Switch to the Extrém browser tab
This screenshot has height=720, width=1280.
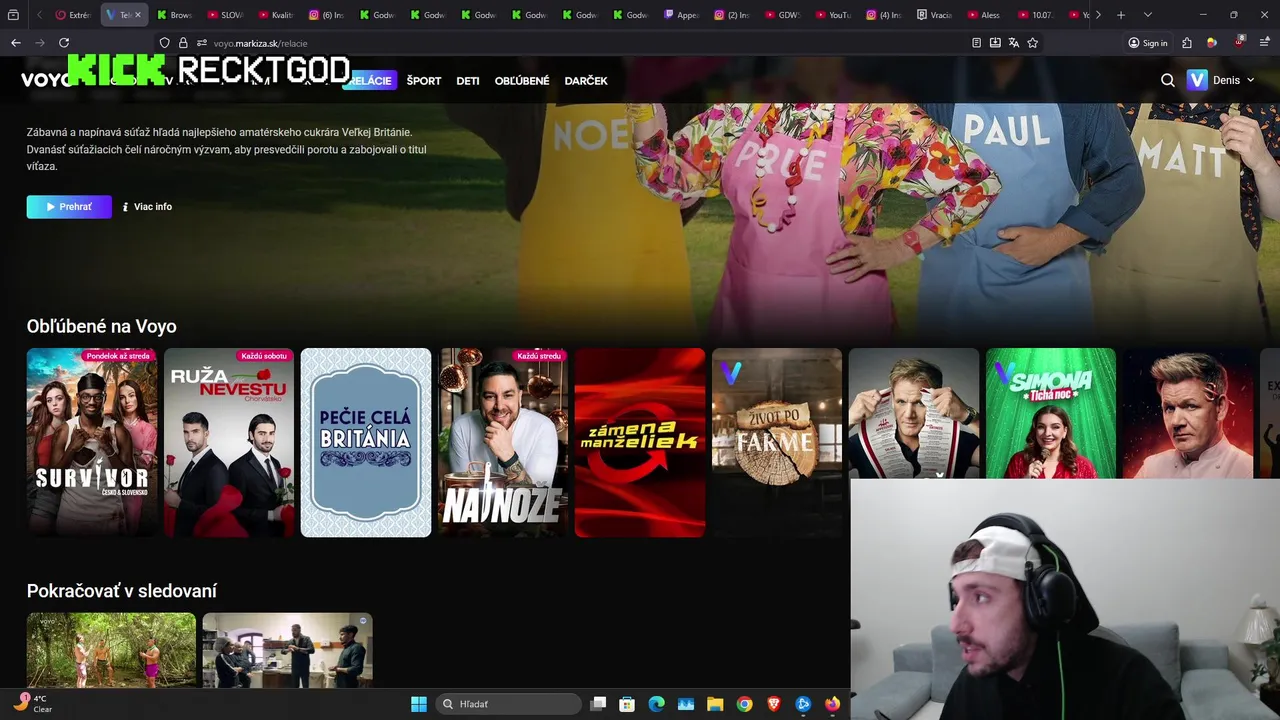pos(74,15)
